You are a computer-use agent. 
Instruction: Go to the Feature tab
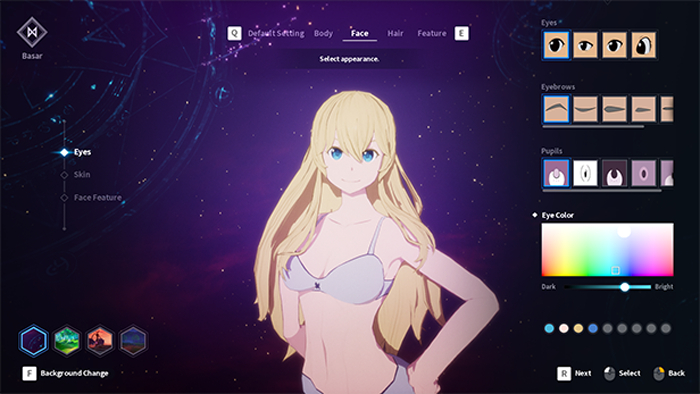pos(432,33)
